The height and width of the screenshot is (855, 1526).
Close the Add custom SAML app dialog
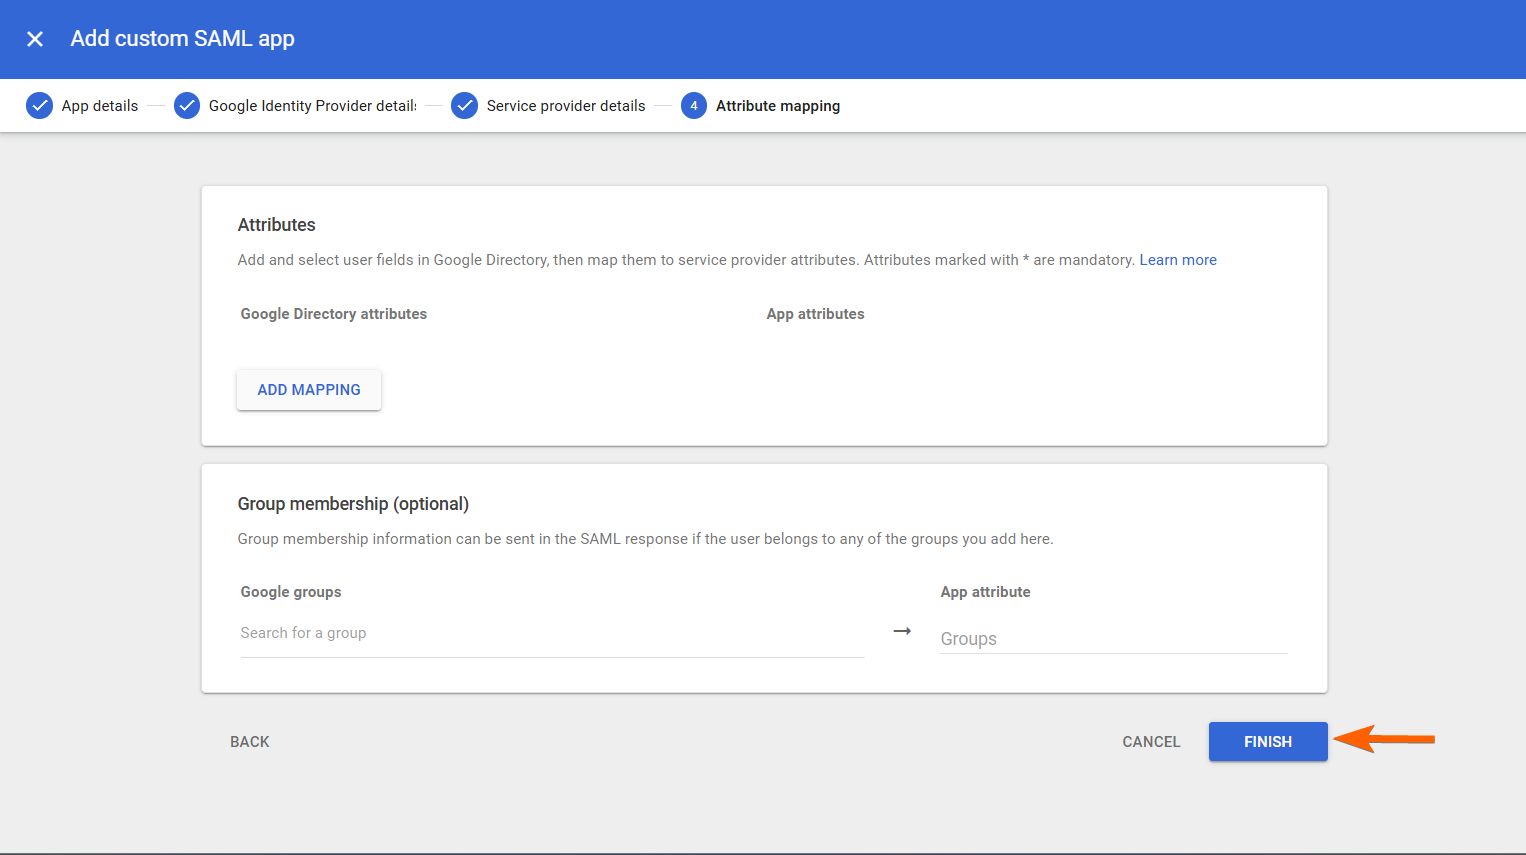35,39
